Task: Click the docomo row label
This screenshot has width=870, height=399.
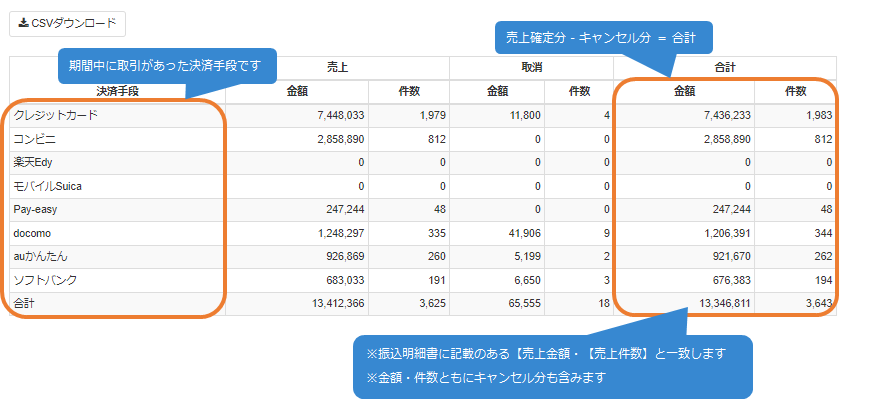Action: click(x=32, y=234)
